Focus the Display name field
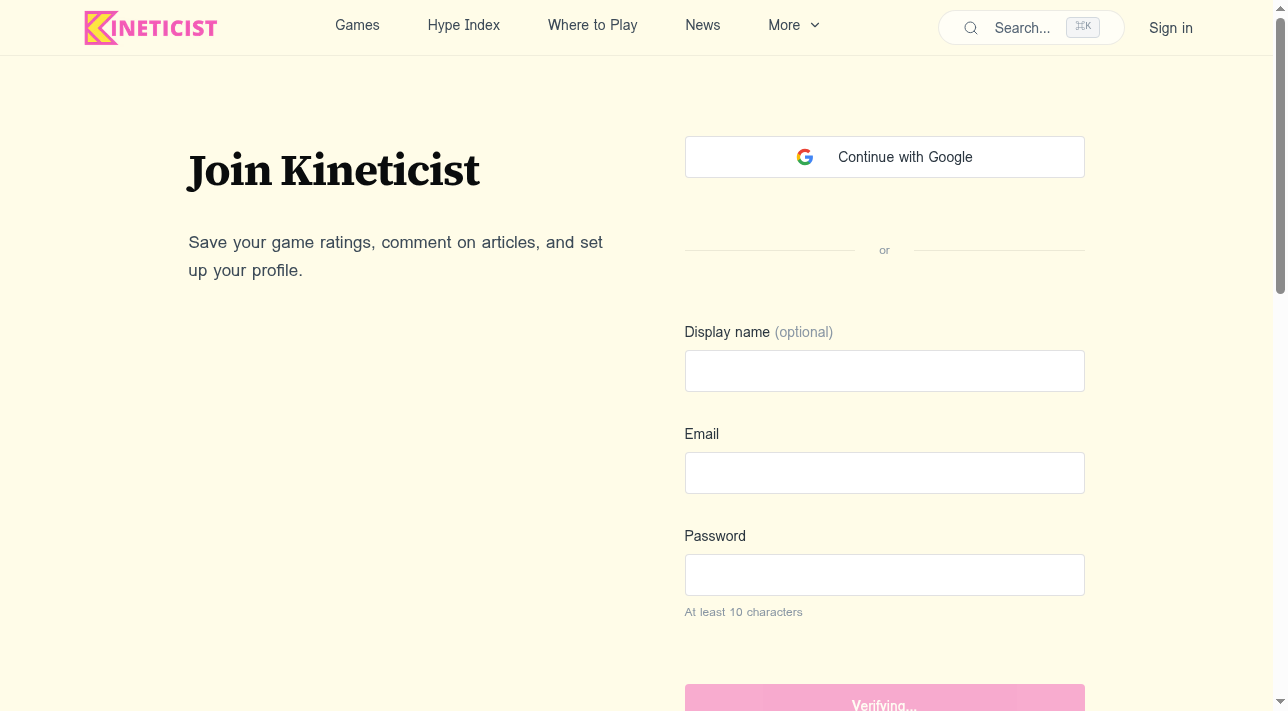Viewport: 1288px width, 711px height. tap(885, 371)
